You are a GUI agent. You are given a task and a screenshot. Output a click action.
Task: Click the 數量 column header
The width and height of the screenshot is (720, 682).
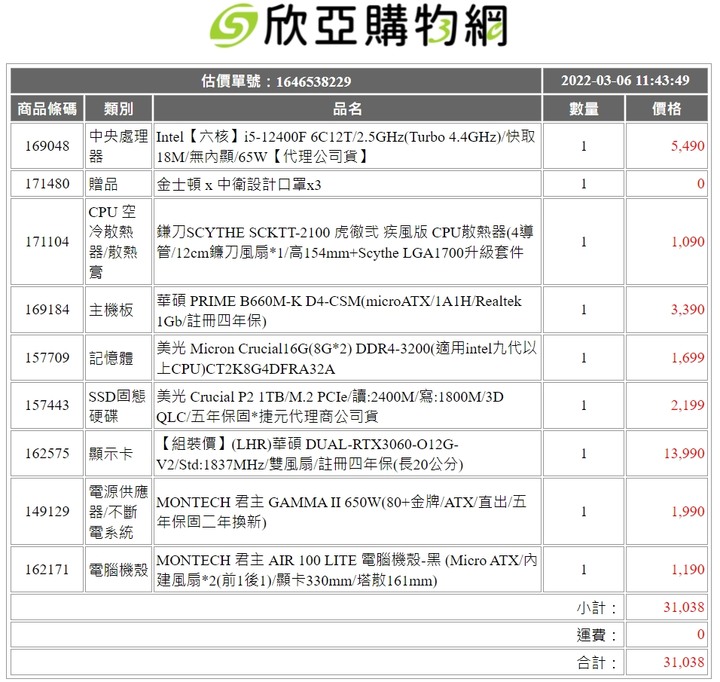(x=584, y=109)
